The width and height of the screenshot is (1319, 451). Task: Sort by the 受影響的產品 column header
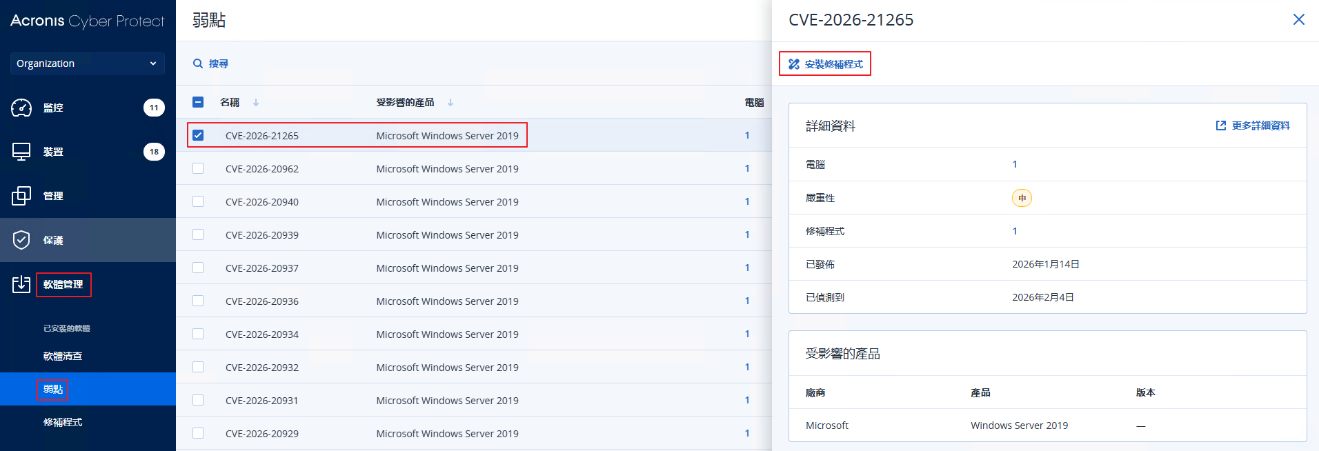coord(407,102)
